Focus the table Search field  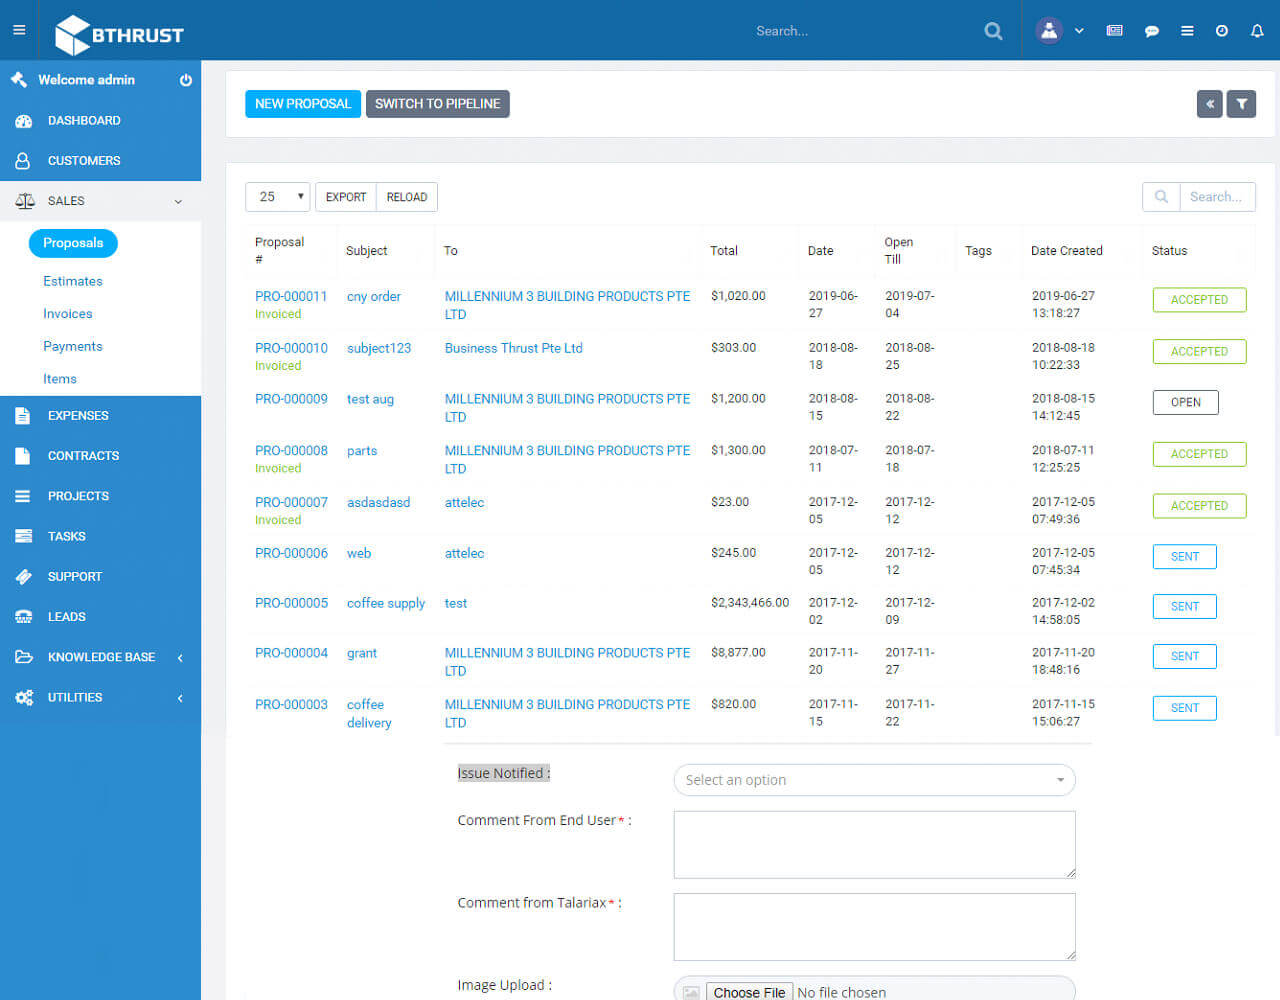click(1217, 197)
